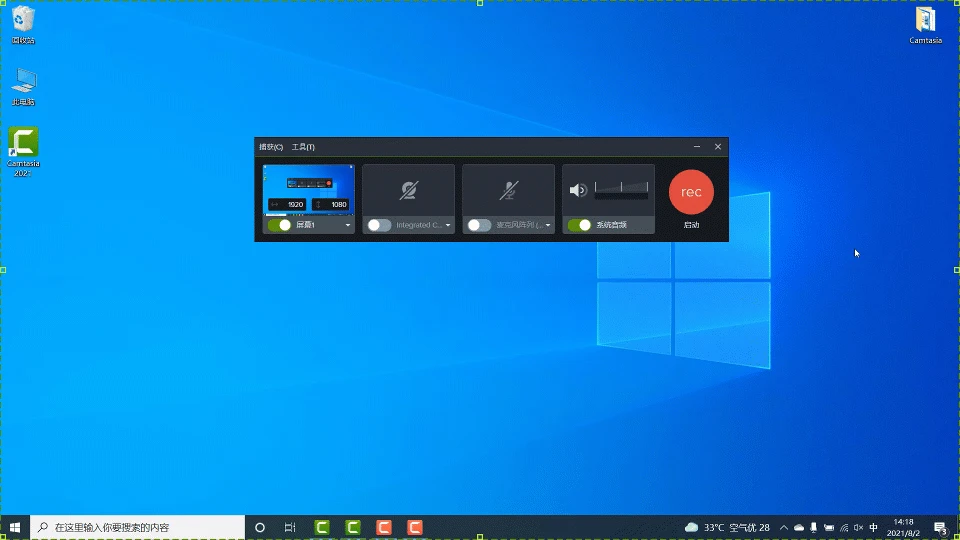
Task: Disable the 系统音频 system audio toggle
Action: point(580,225)
